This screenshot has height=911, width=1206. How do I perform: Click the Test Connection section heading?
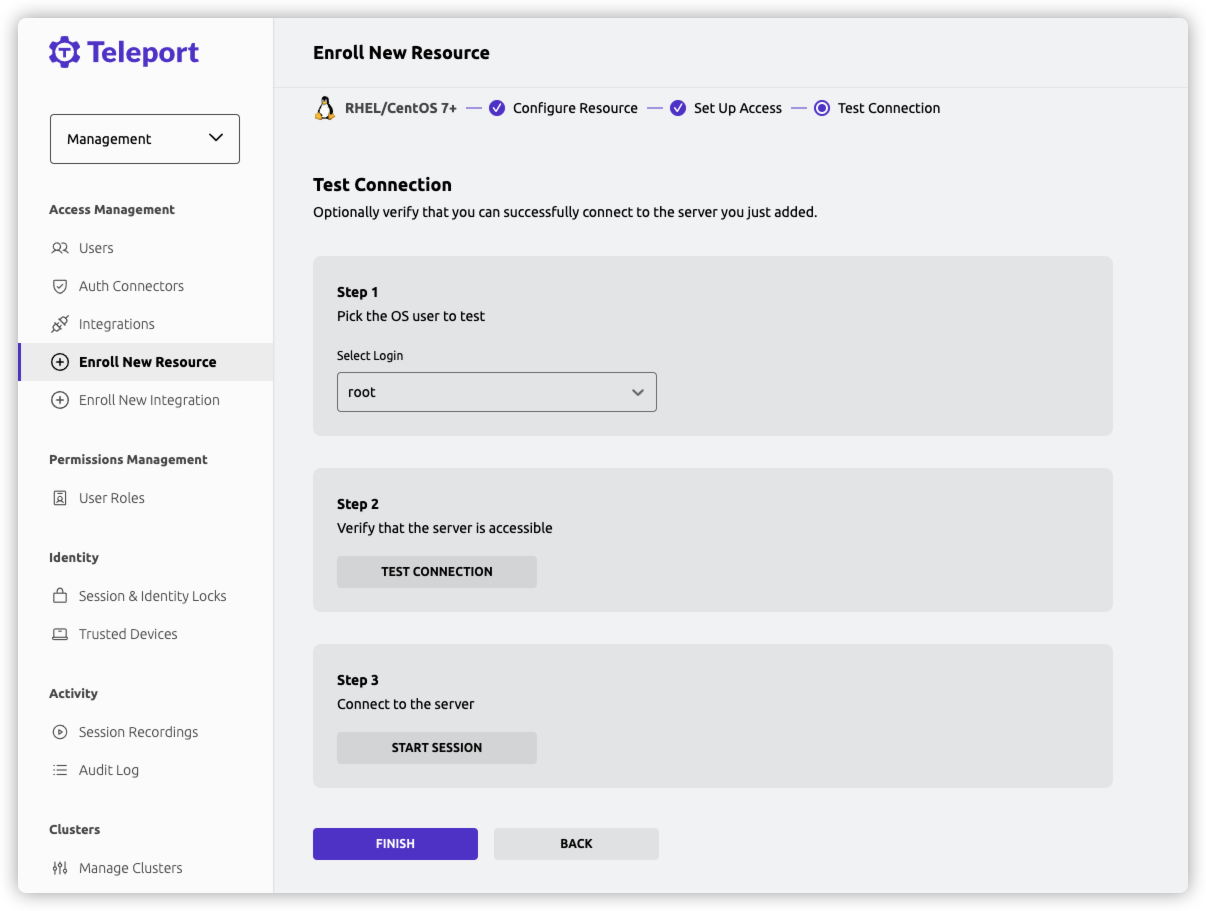coord(382,185)
